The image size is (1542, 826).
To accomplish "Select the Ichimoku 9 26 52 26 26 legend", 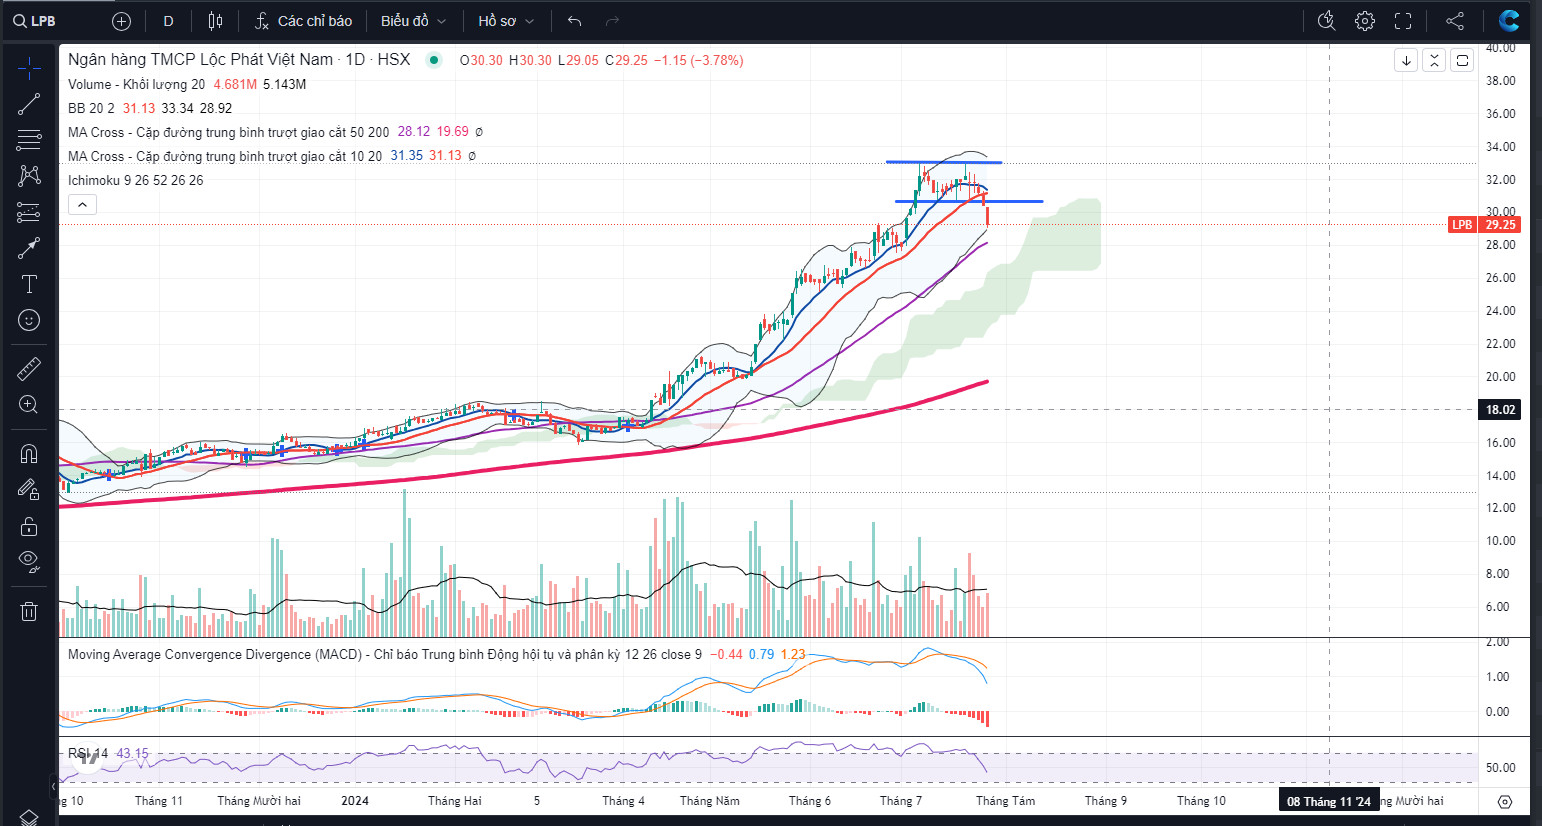I will pos(135,181).
